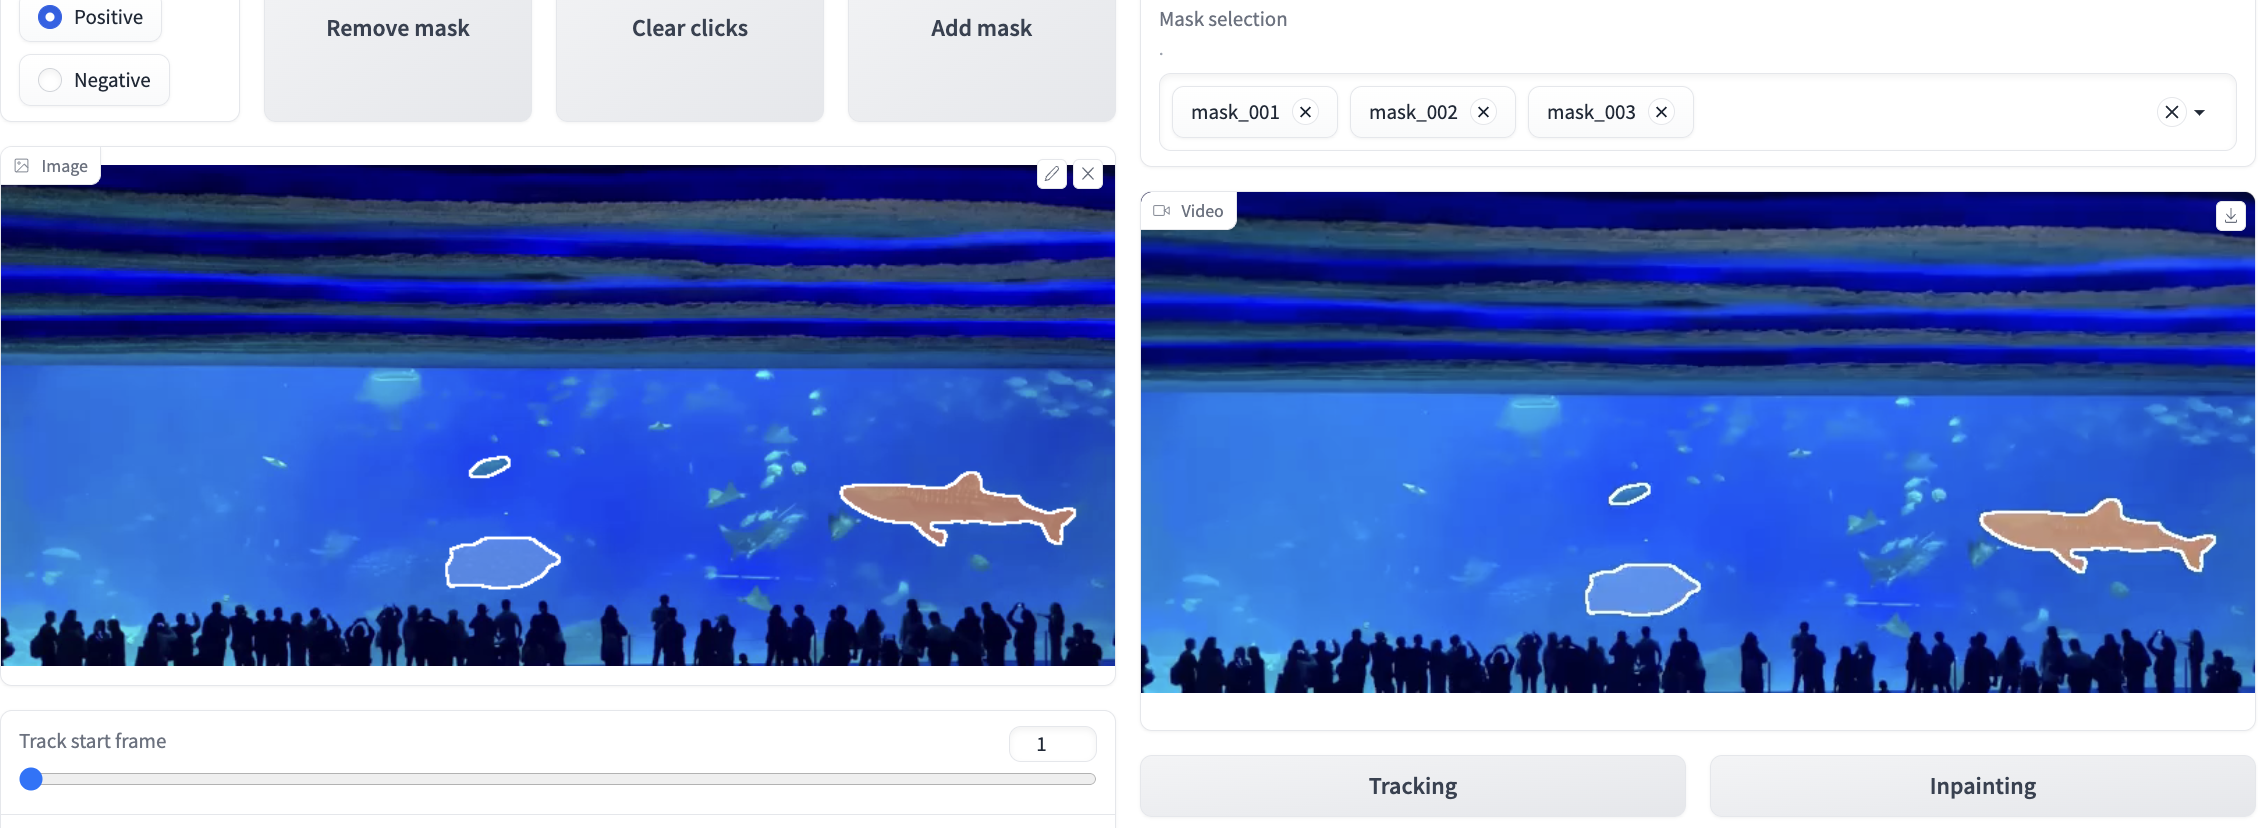This screenshot has width=2258, height=828.
Task: Start the Tracking process
Action: (x=1412, y=786)
